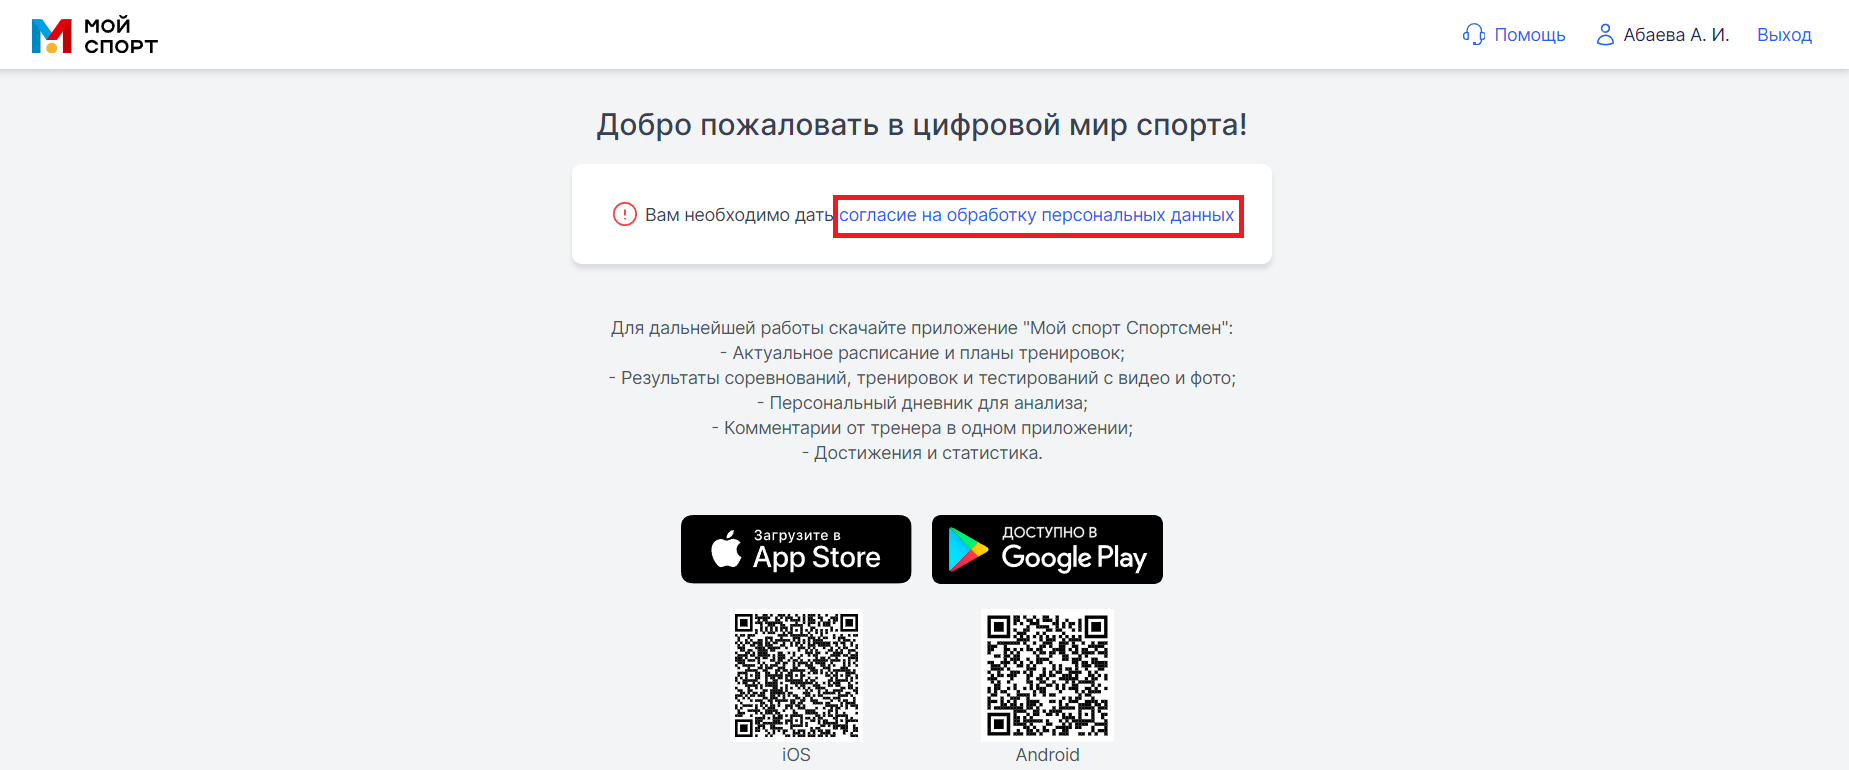The height and width of the screenshot is (770, 1849).
Task: Open the Абаева А. И. profile name
Action: pos(1676,35)
